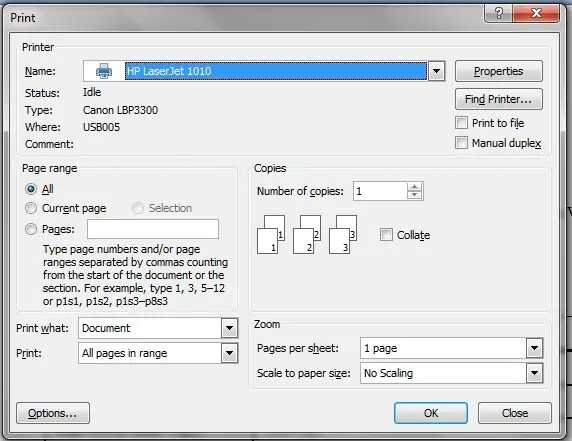Image resolution: width=572 pixels, height=441 pixels.
Task: Click the Find Printer button
Action: pyautogui.click(x=499, y=99)
